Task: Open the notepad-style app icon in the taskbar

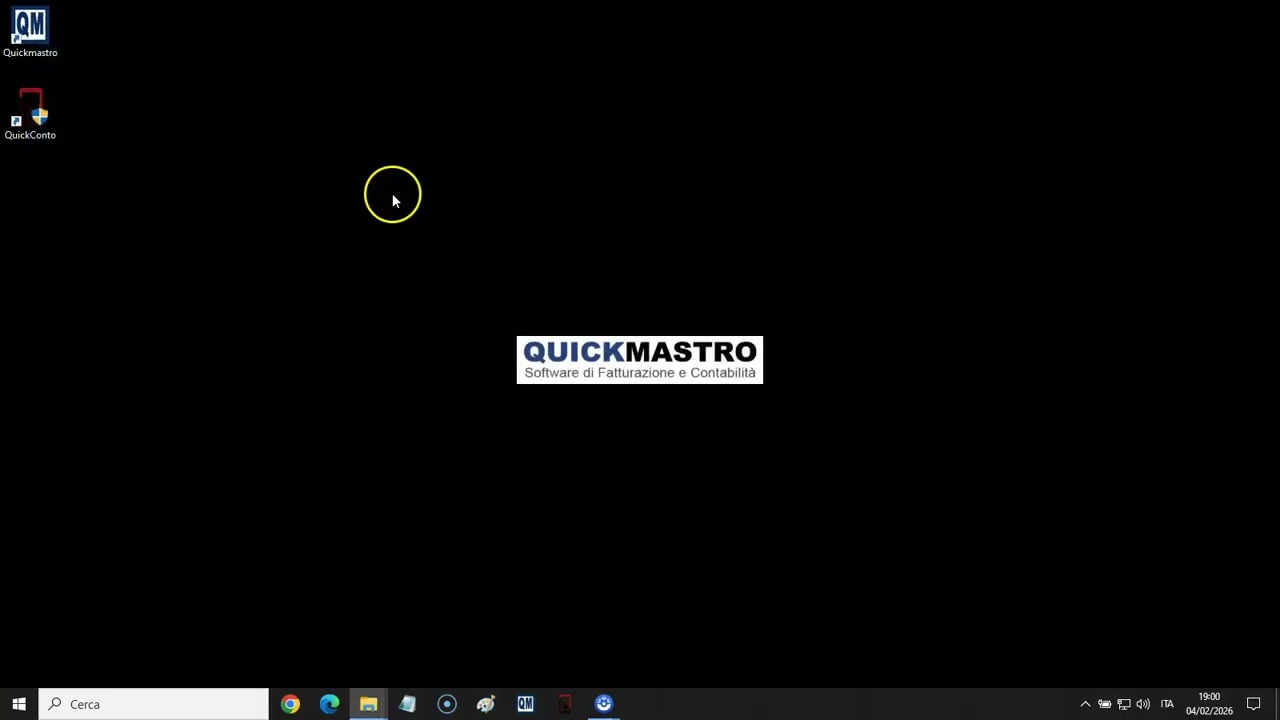Action: pos(407,704)
